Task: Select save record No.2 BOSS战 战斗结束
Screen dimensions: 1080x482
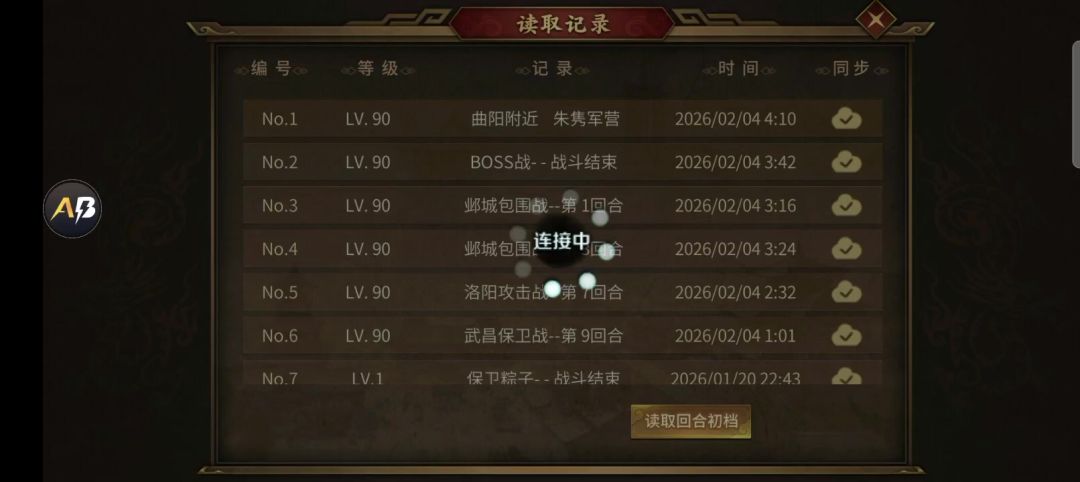Action: (562, 162)
